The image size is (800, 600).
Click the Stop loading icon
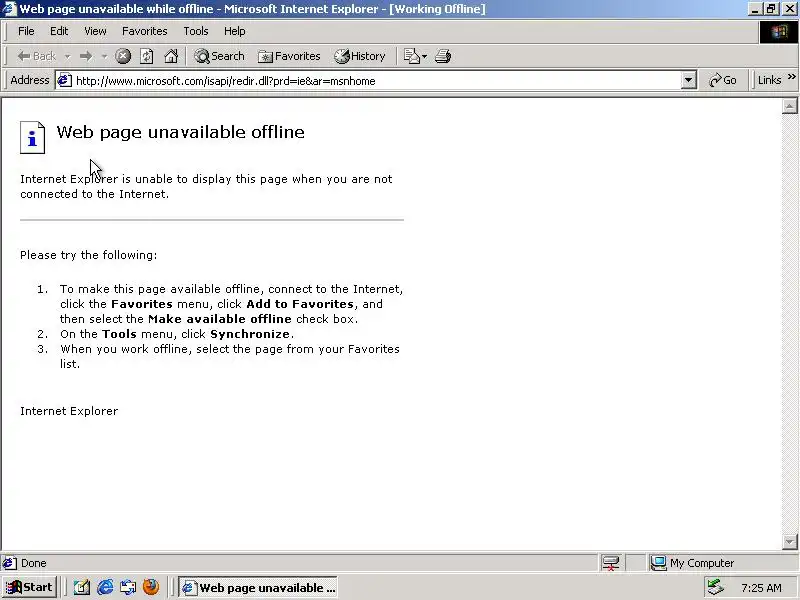click(x=122, y=56)
